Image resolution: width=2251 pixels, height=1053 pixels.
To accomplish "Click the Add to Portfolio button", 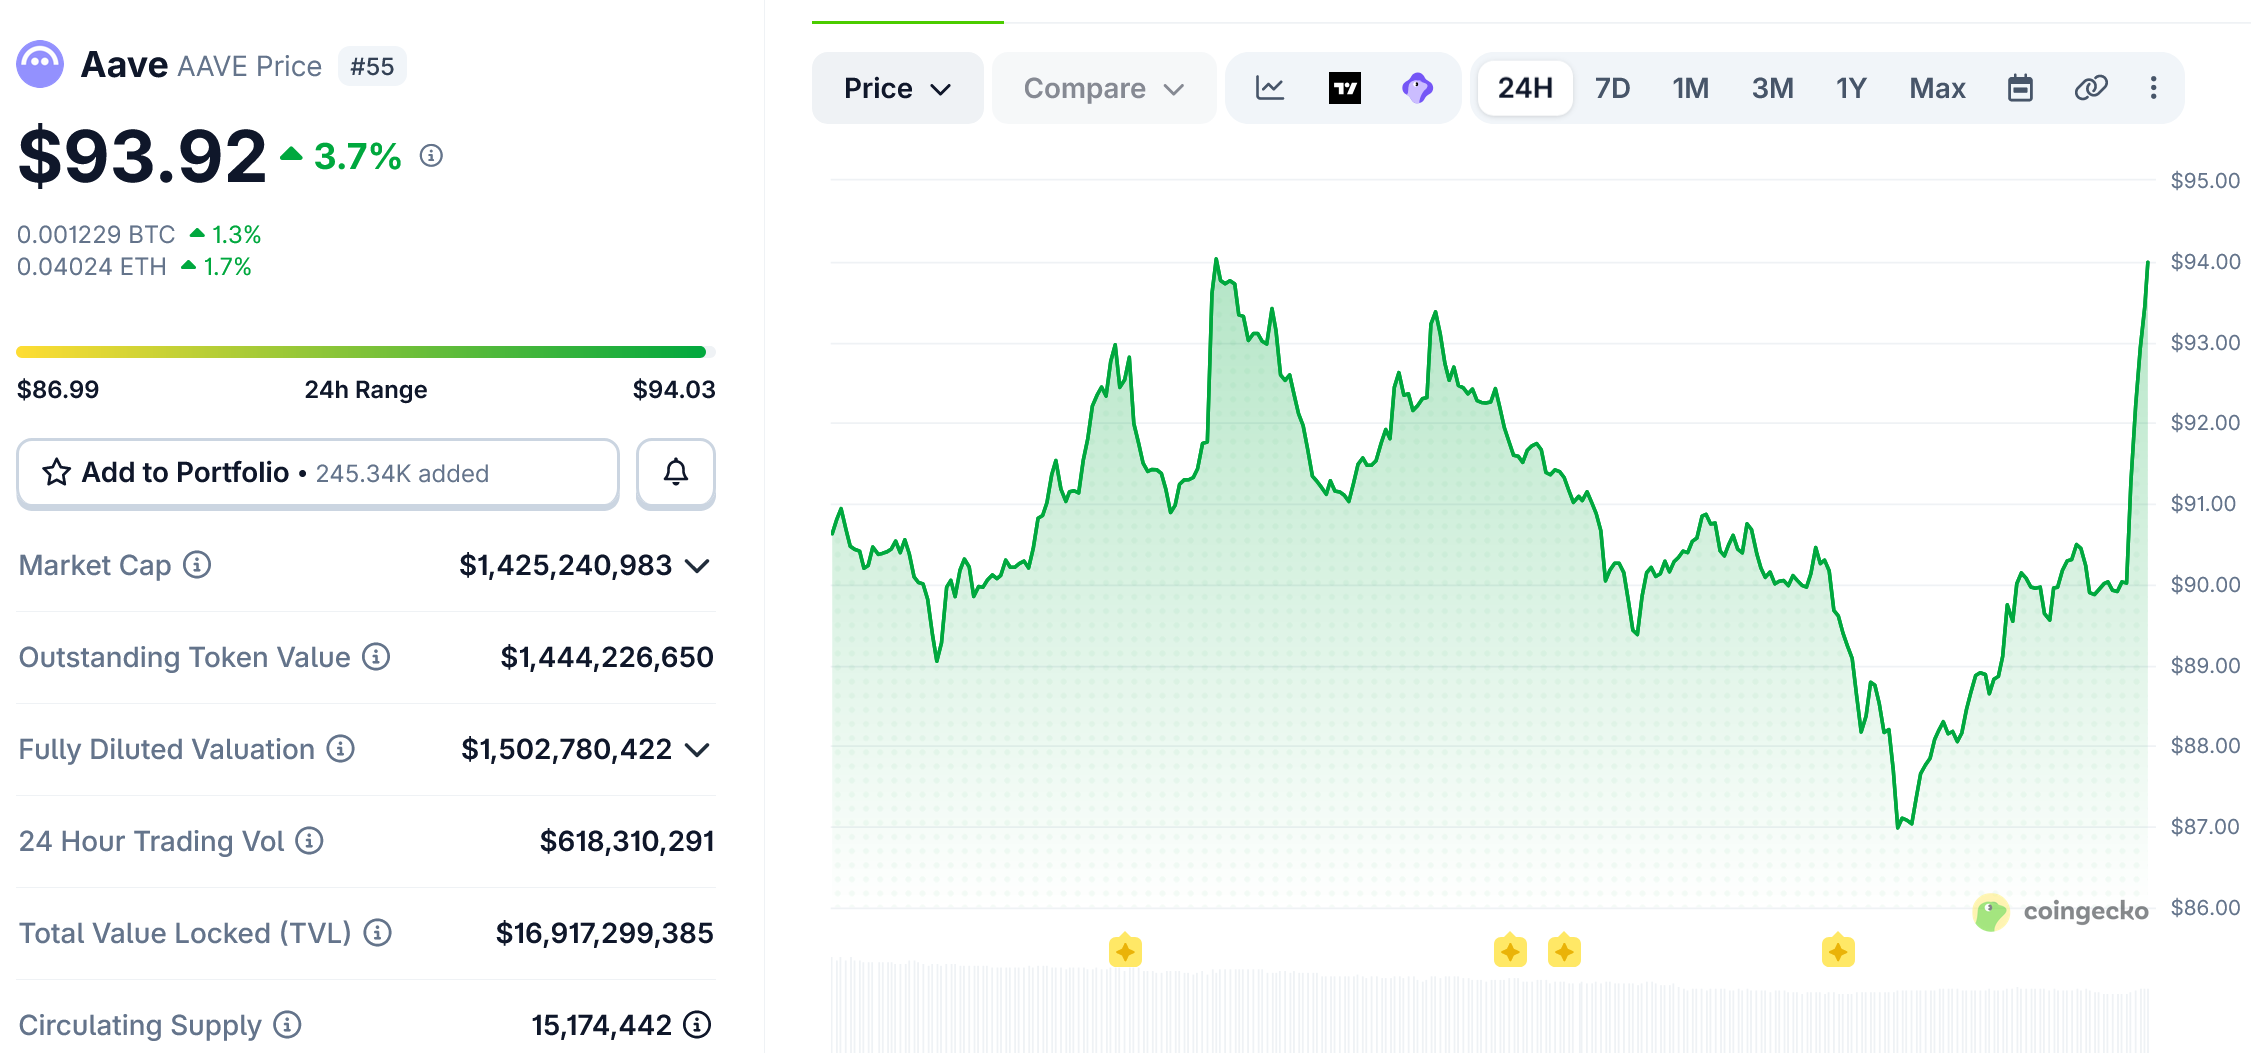I will pos(318,473).
